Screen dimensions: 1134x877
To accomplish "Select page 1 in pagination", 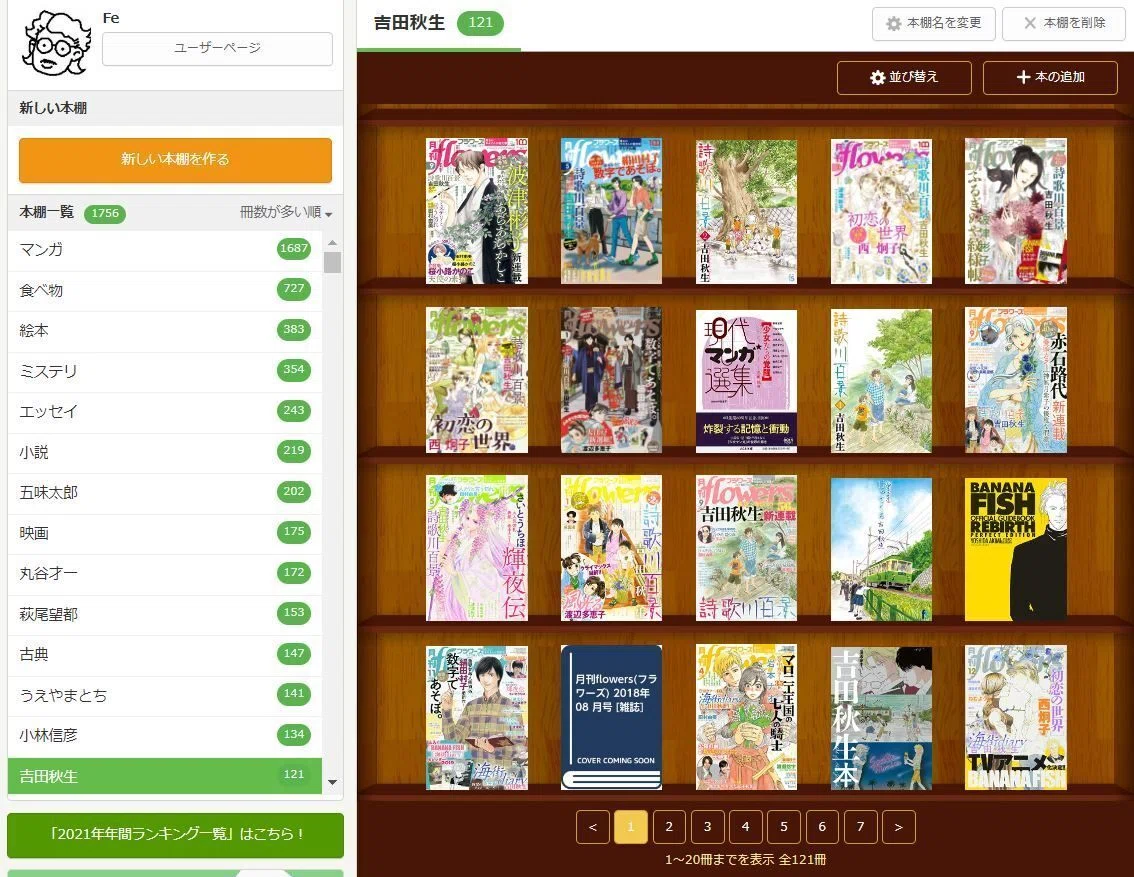I will coord(631,827).
